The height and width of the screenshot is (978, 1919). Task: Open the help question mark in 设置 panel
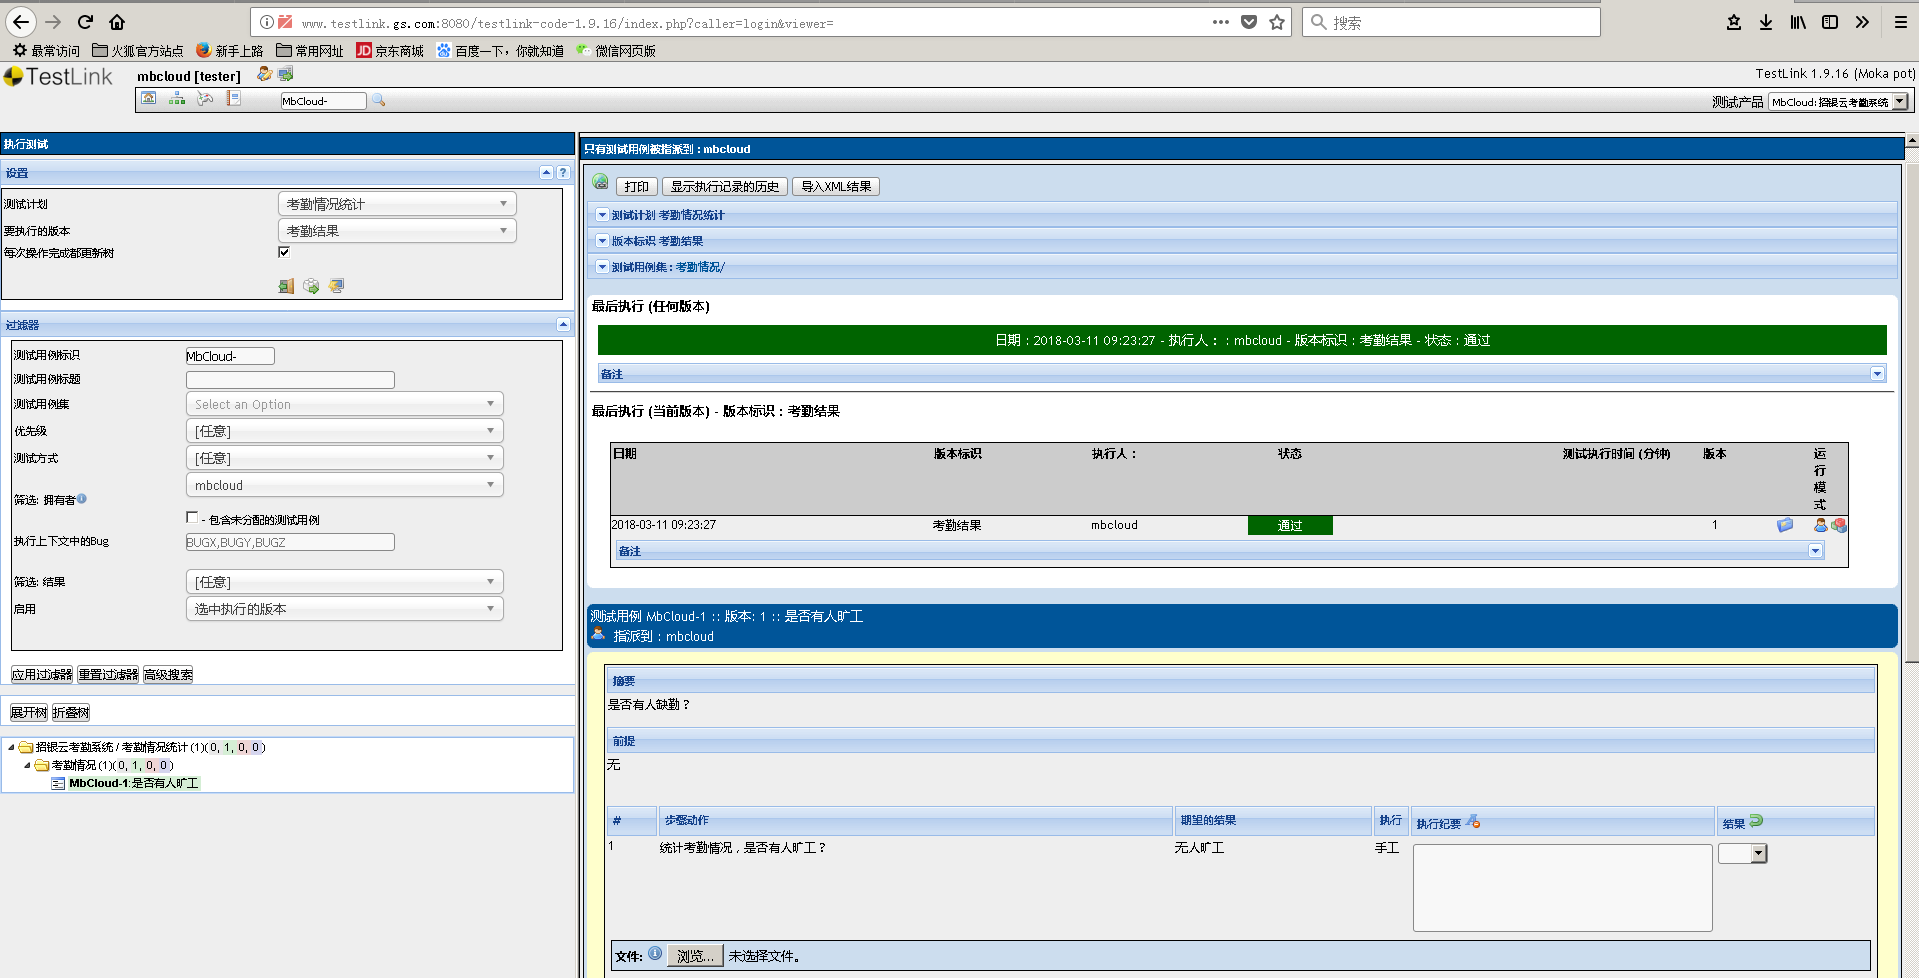coord(563,172)
